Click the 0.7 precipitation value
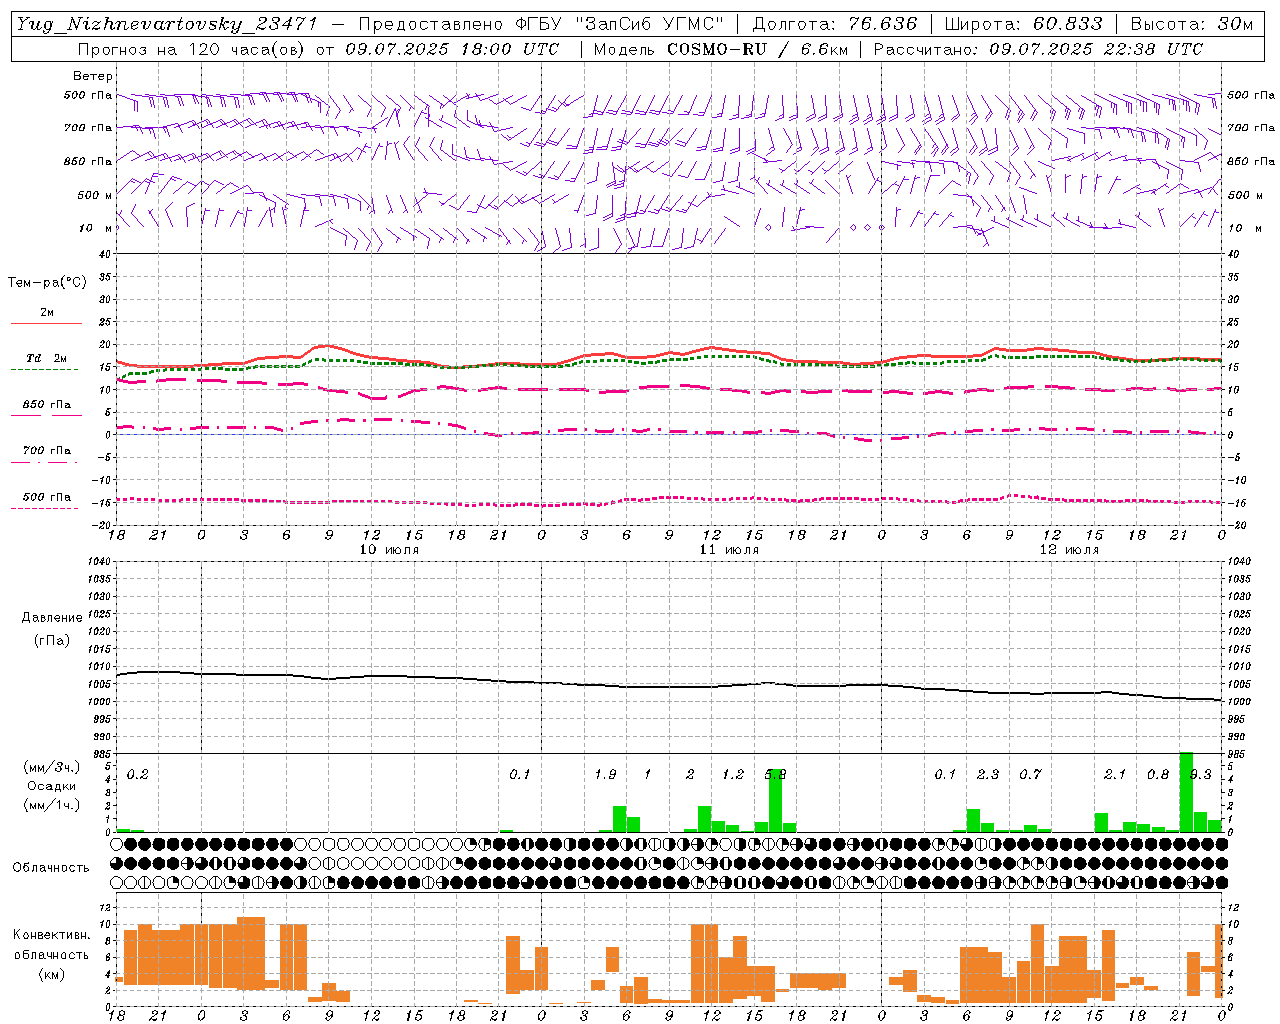The width and height of the screenshot is (1280, 1024). (1030, 775)
